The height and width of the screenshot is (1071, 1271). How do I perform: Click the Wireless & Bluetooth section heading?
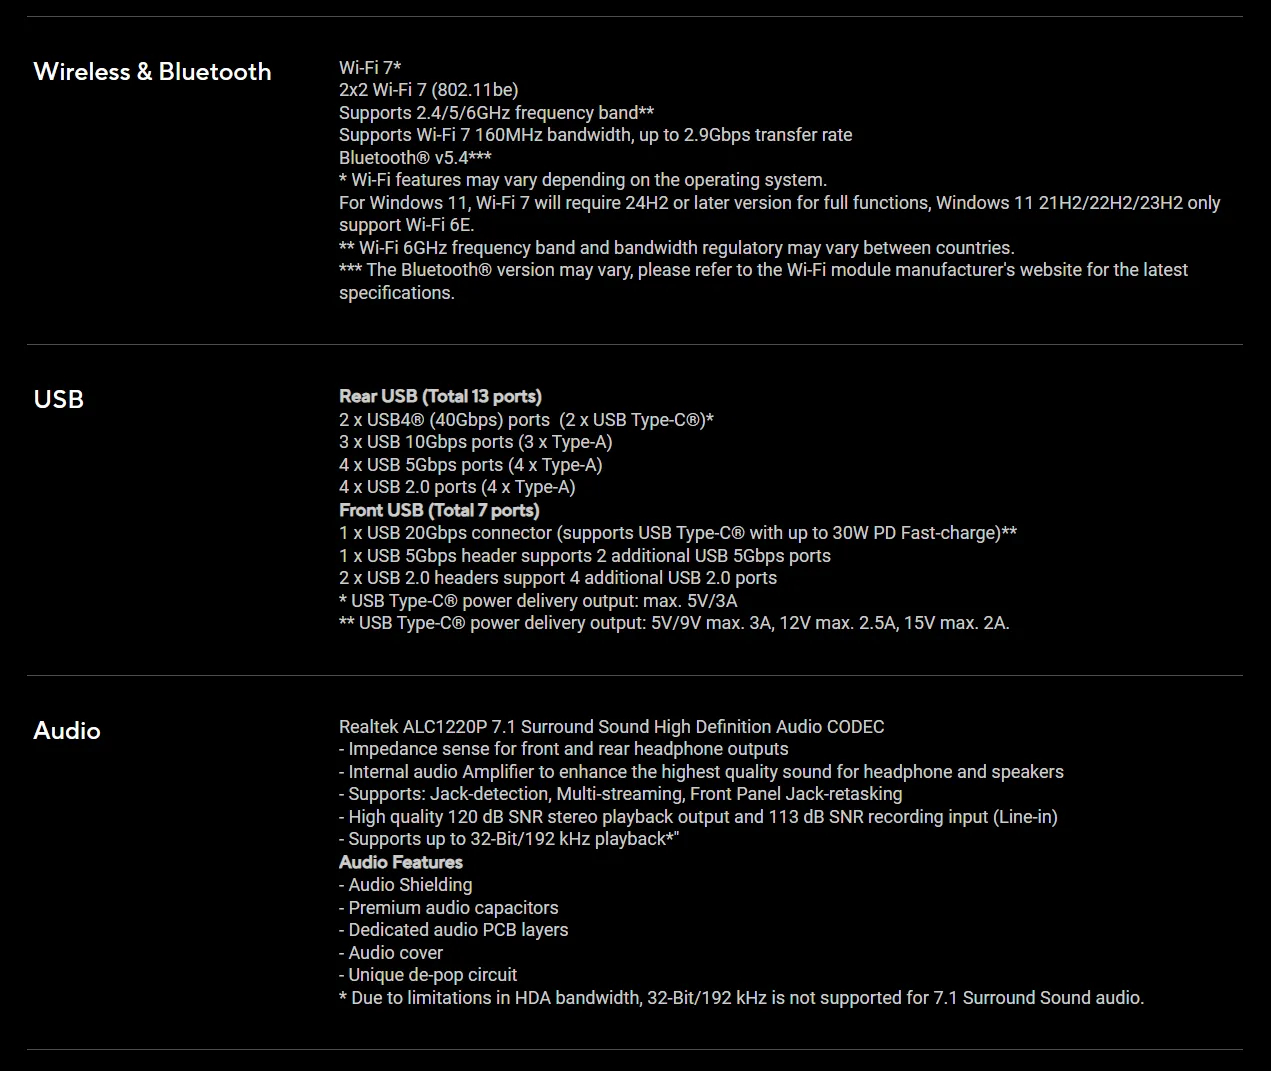click(152, 72)
